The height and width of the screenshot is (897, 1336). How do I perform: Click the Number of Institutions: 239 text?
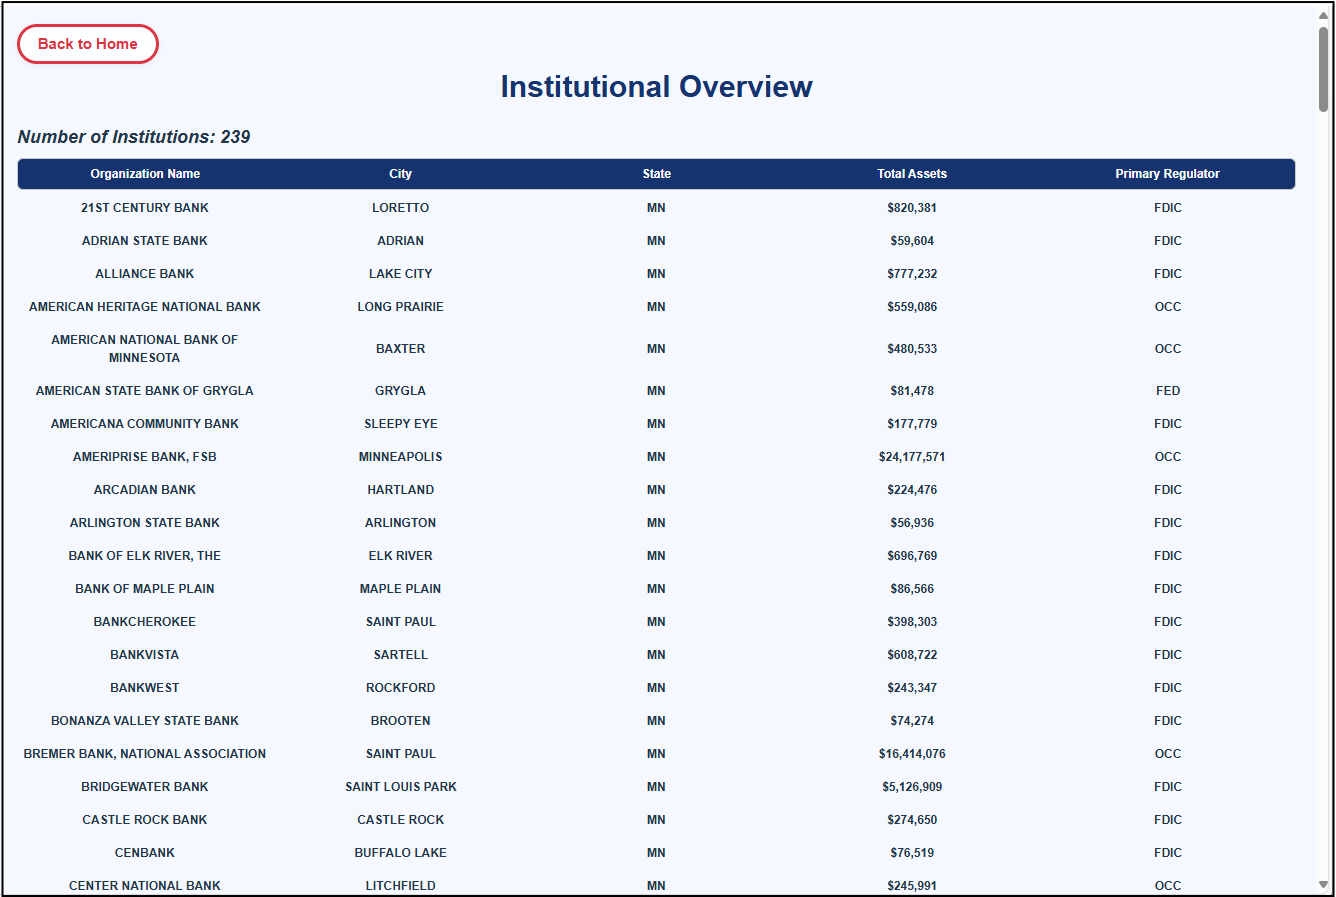point(134,137)
